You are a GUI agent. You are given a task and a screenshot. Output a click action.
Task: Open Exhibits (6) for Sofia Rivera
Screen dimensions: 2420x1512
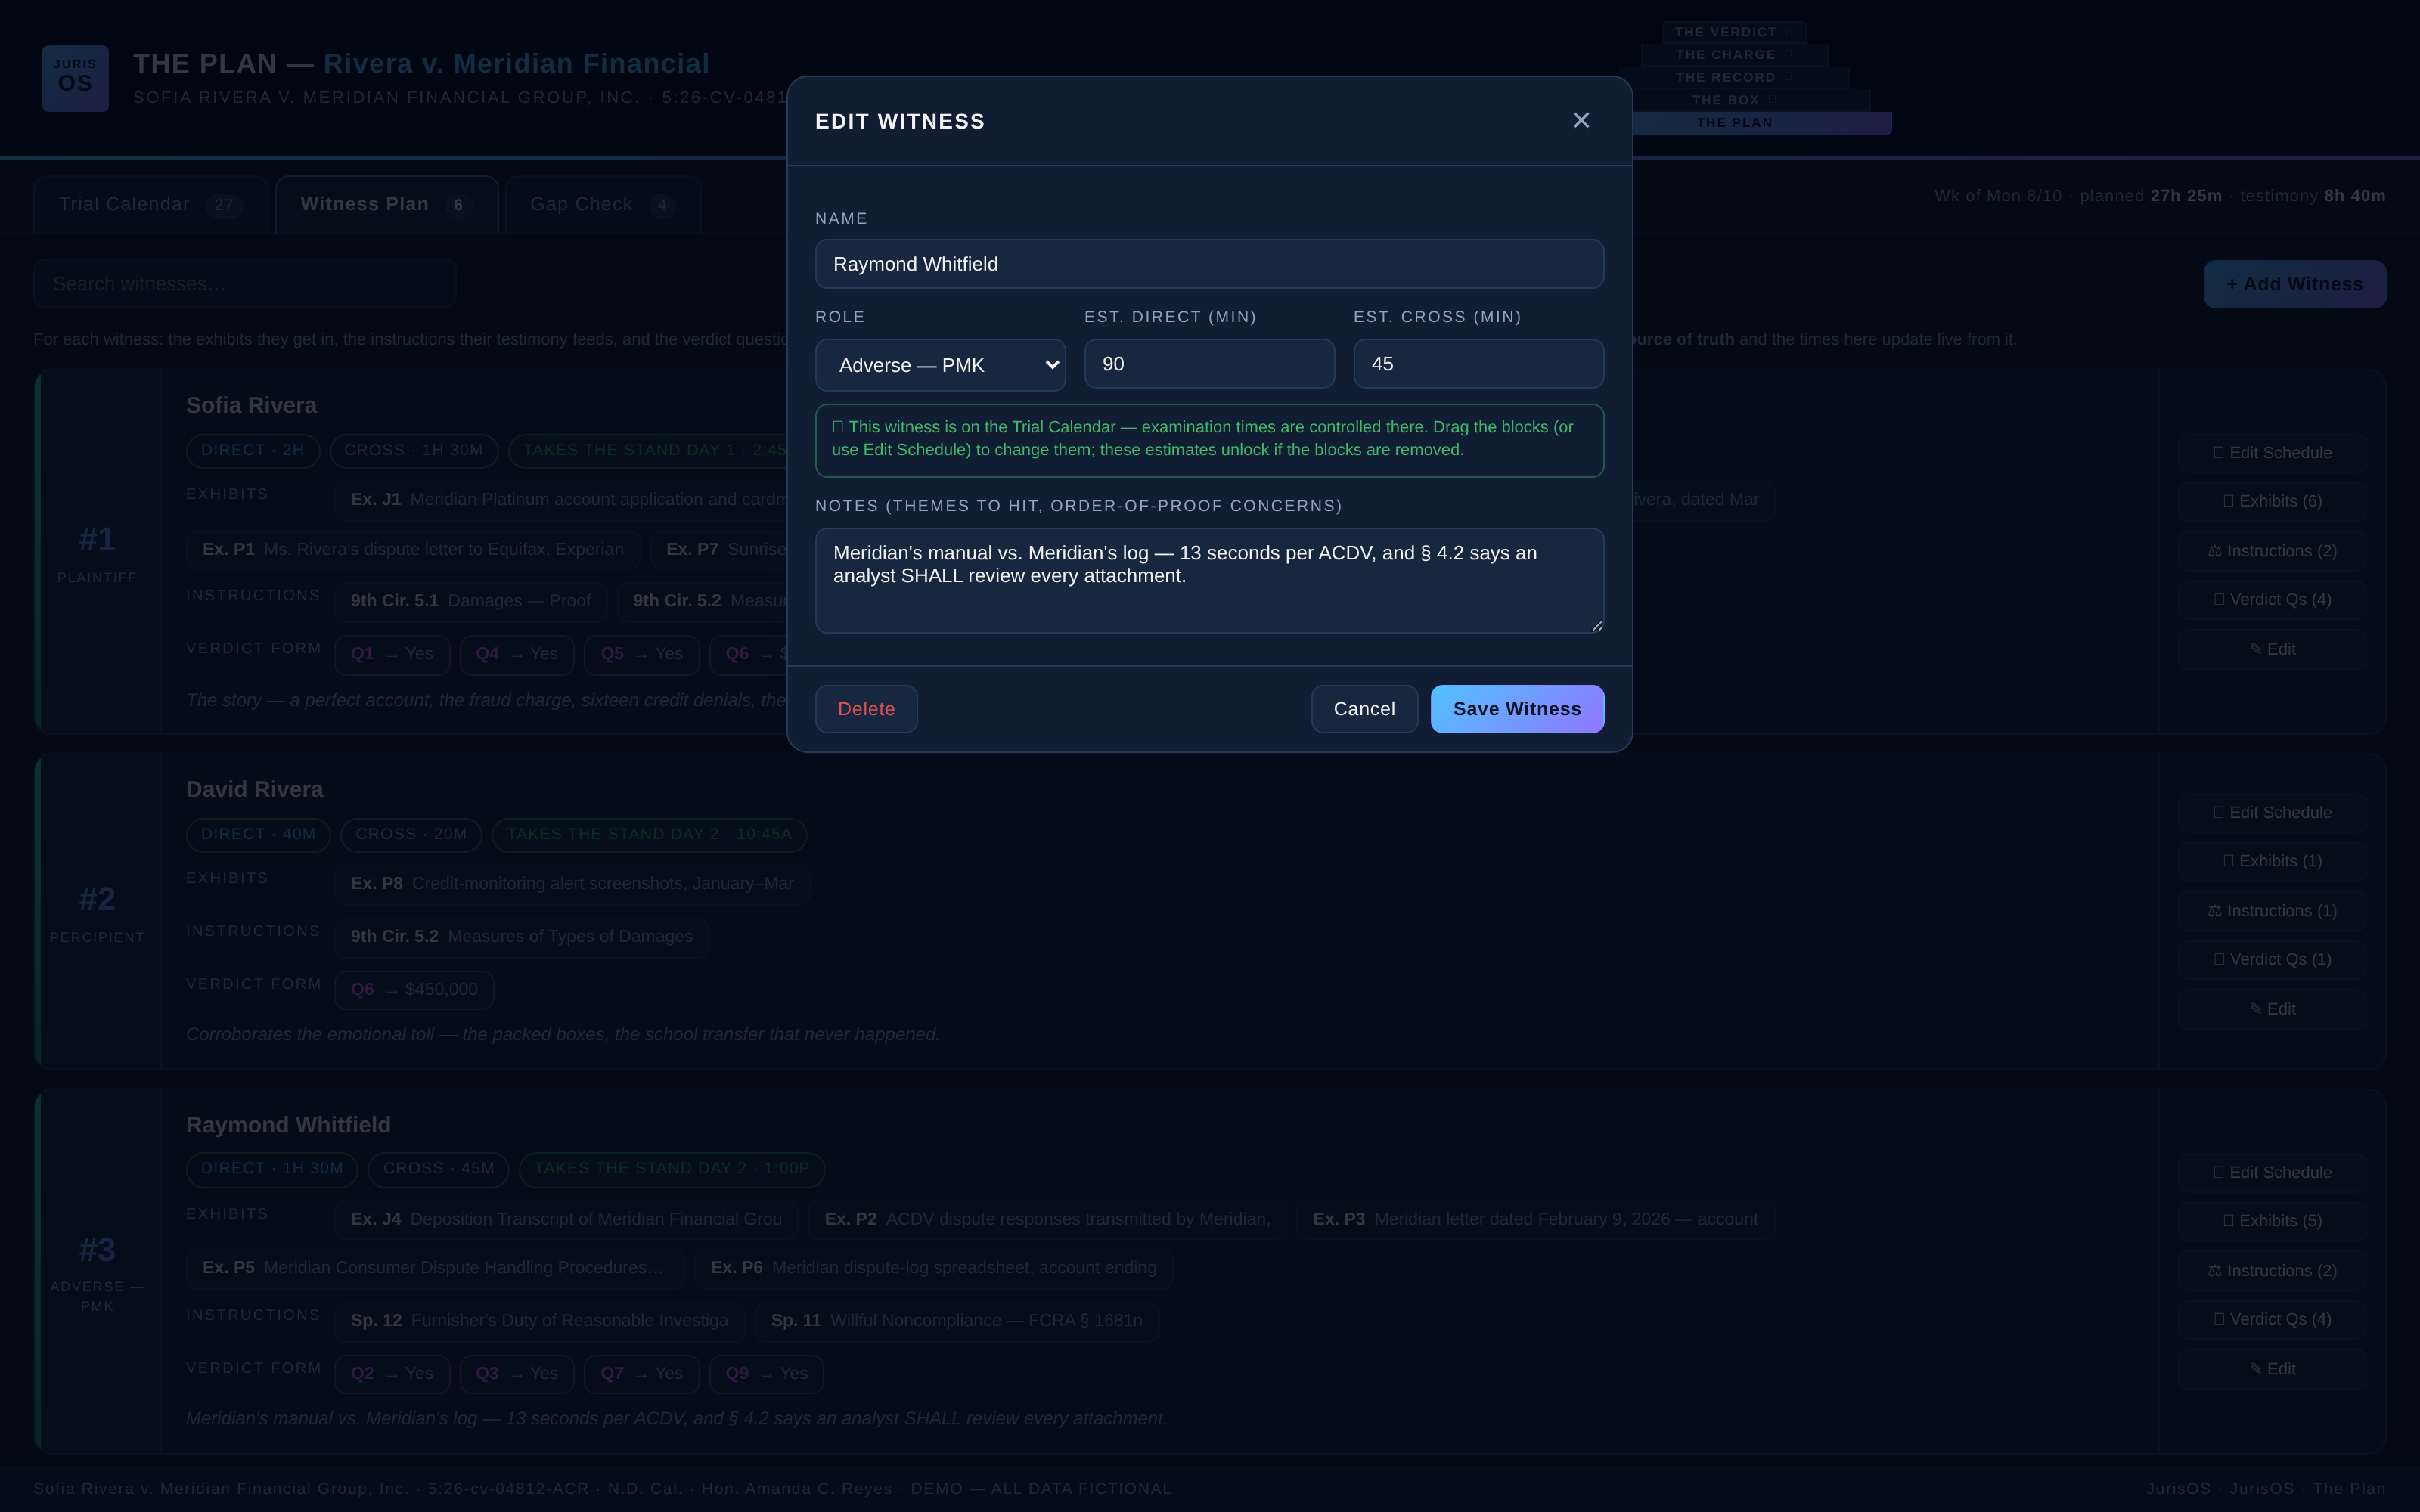[2272, 501]
